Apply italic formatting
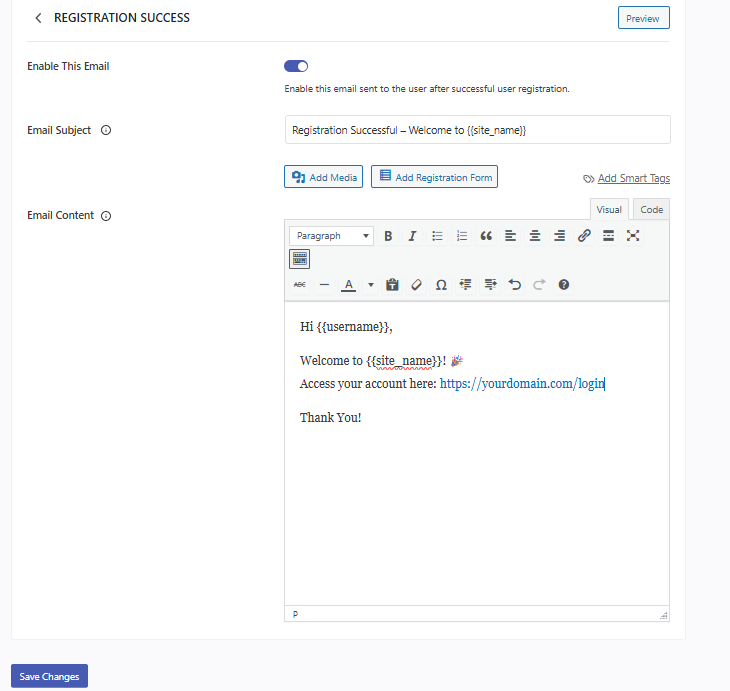 pyautogui.click(x=412, y=236)
